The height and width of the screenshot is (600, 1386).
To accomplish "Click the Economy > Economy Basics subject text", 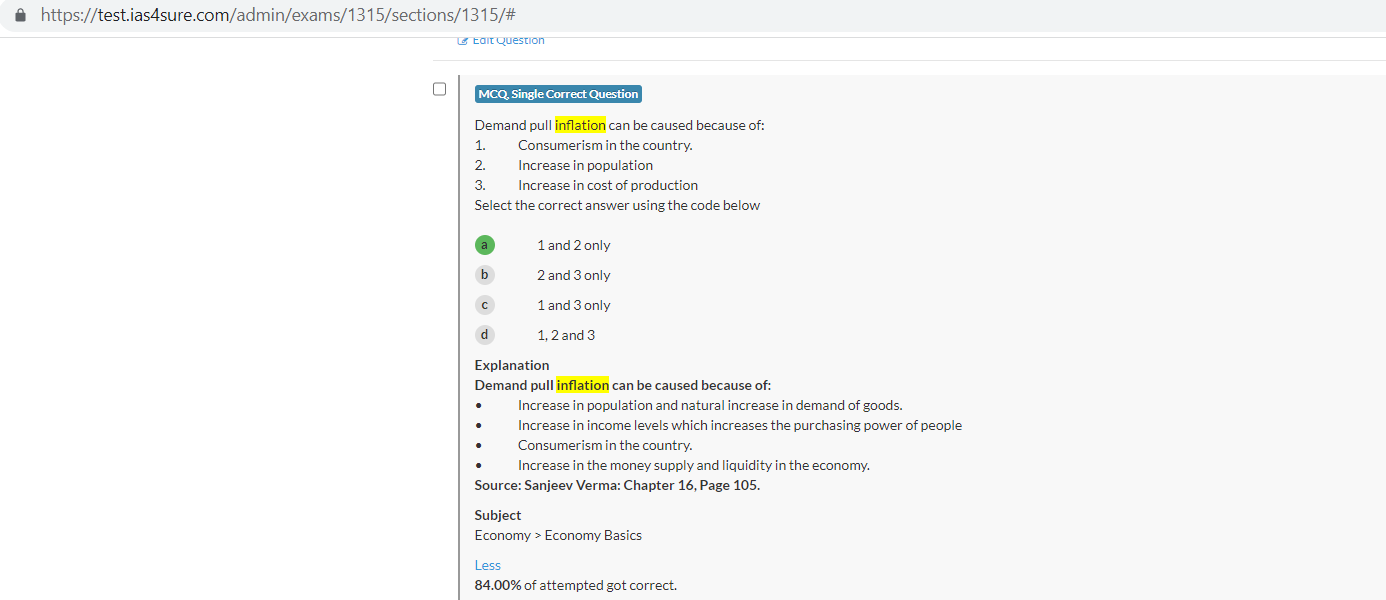I will (x=558, y=535).
